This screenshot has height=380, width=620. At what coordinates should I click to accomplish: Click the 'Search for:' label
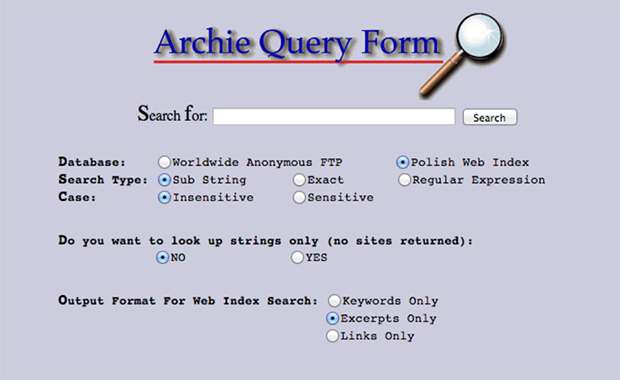[x=172, y=114]
